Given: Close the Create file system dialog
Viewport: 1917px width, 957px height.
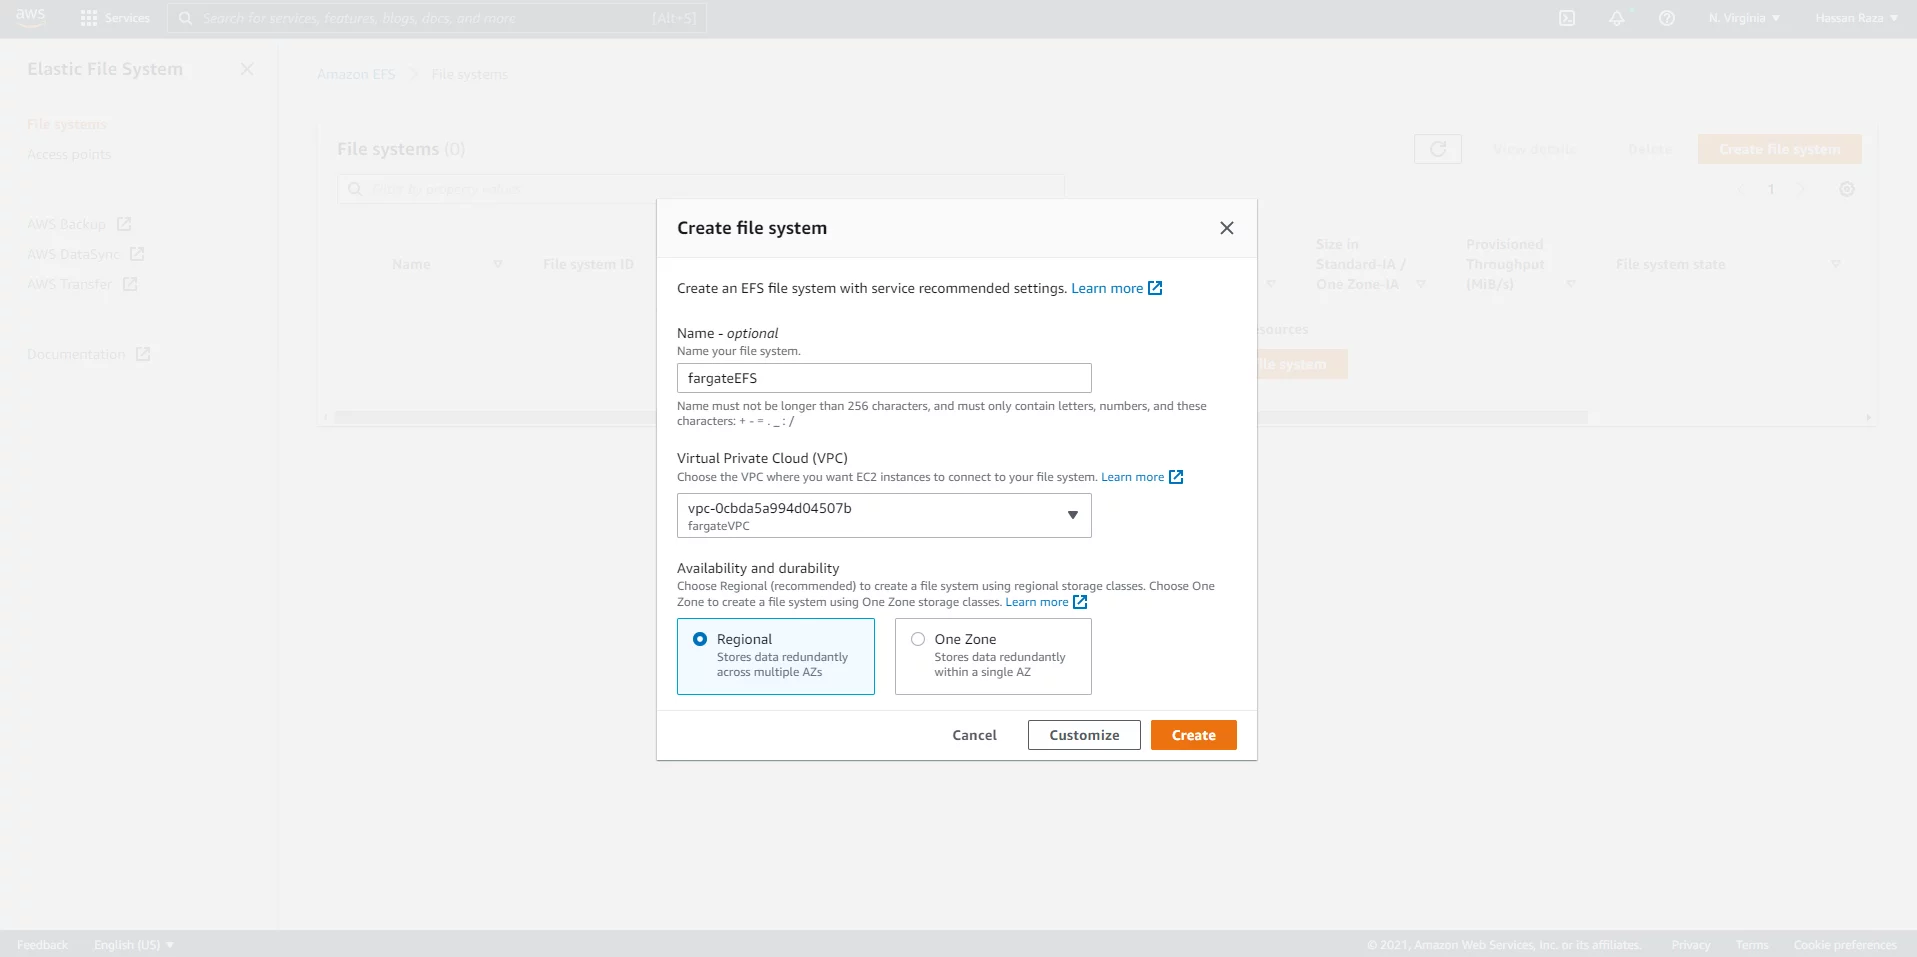Looking at the screenshot, I should 1227,228.
